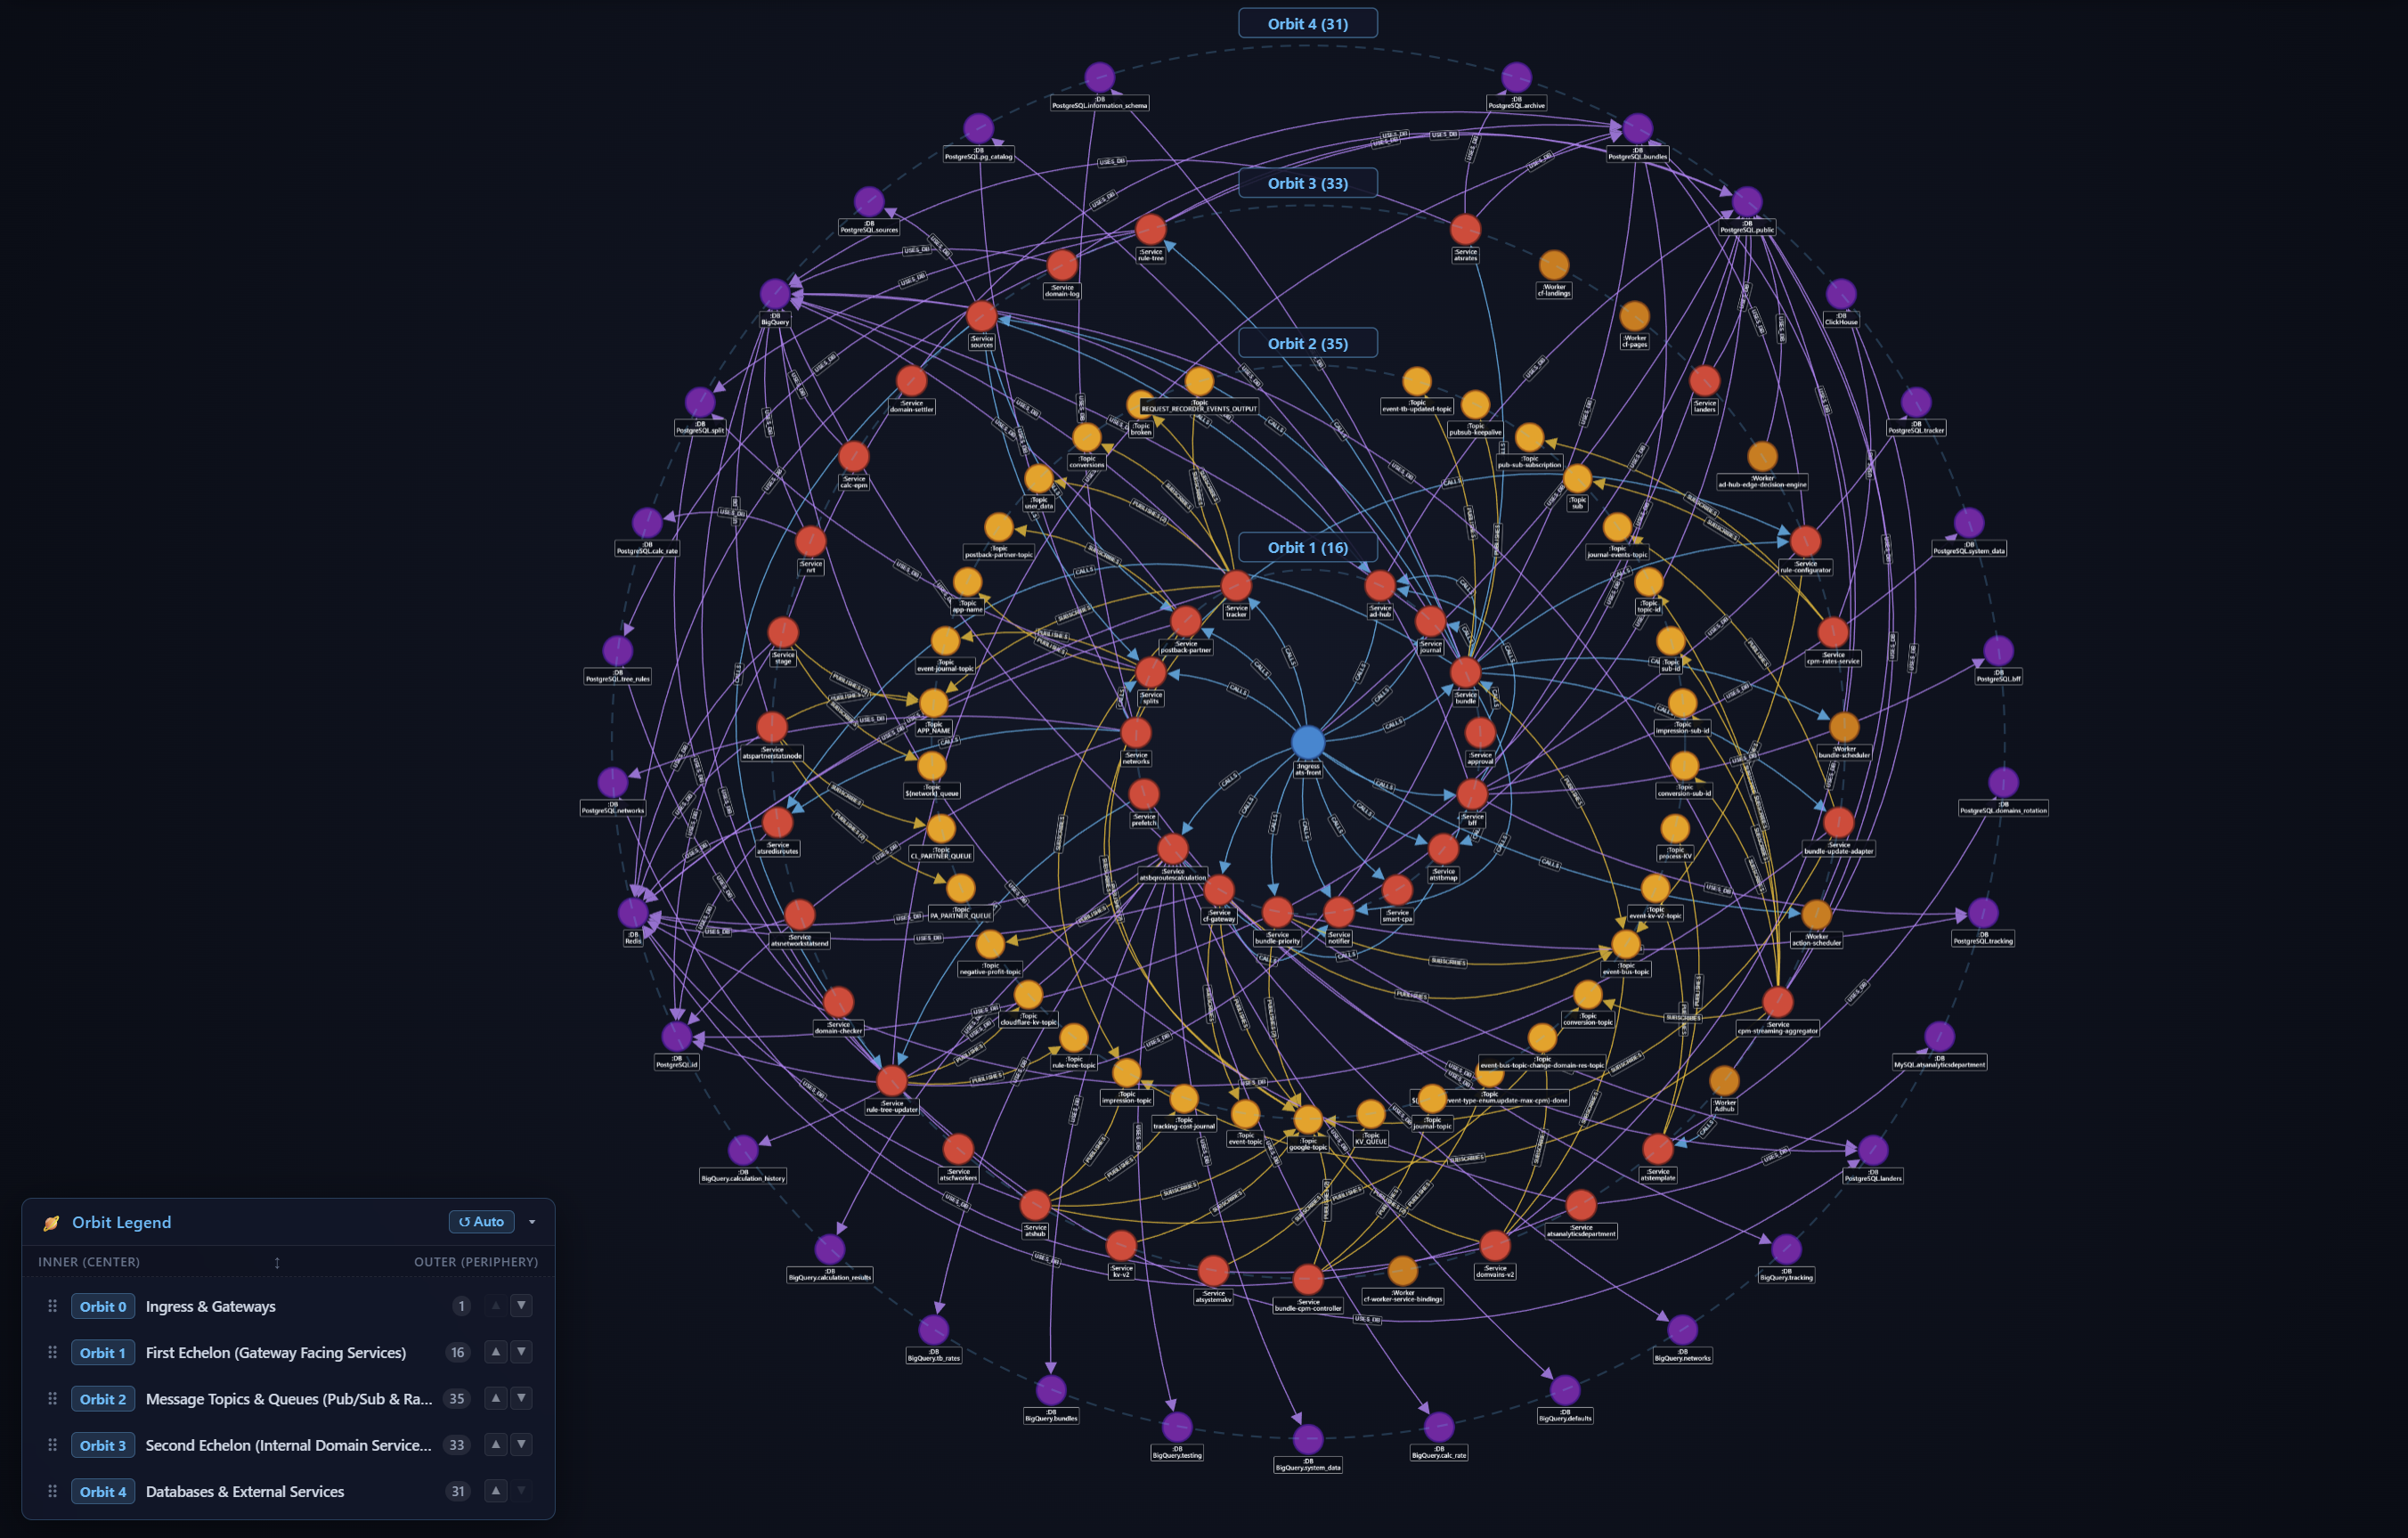Viewport: 2408px width, 1538px height.
Task: Click the Orbit Legend planet icon
Action: [x=51, y=1222]
